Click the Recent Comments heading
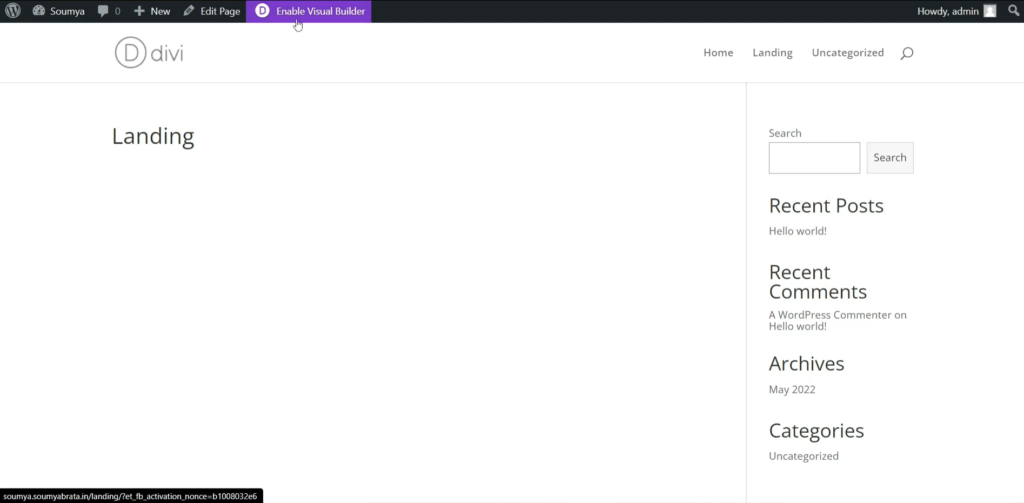Image resolution: width=1024 pixels, height=503 pixels. (x=818, y=282)
